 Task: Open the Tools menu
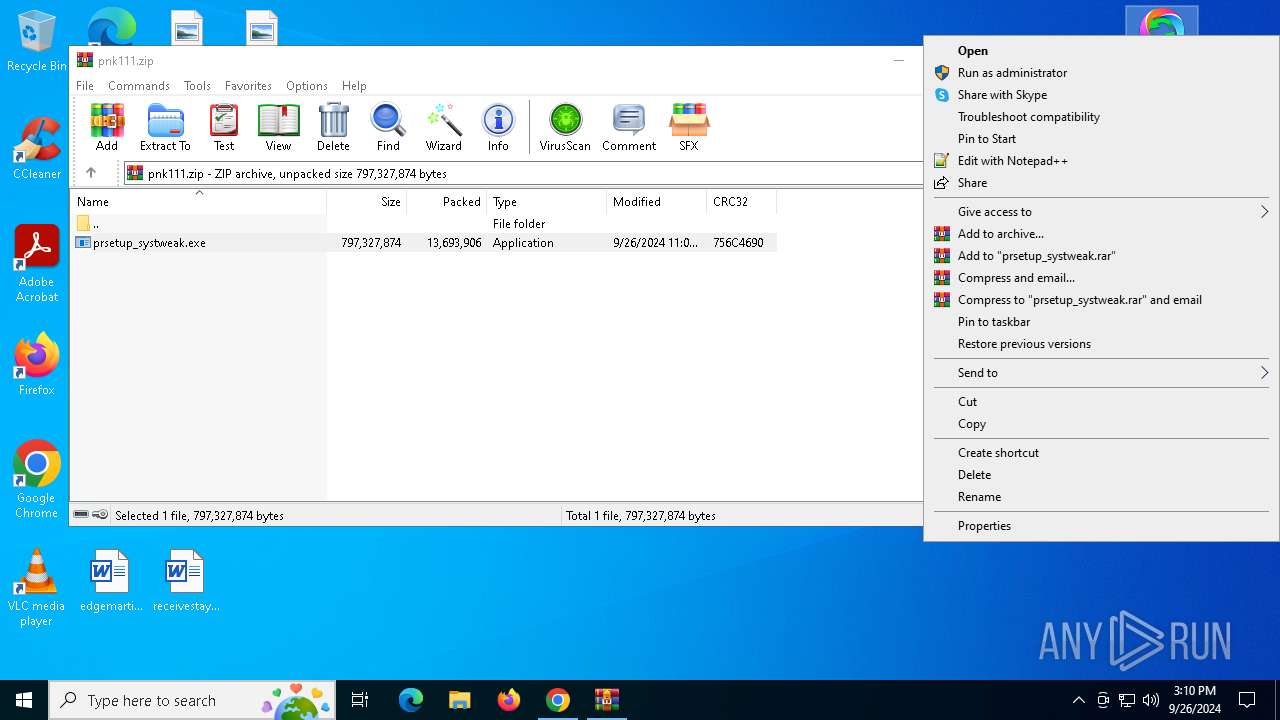point(197,86)
